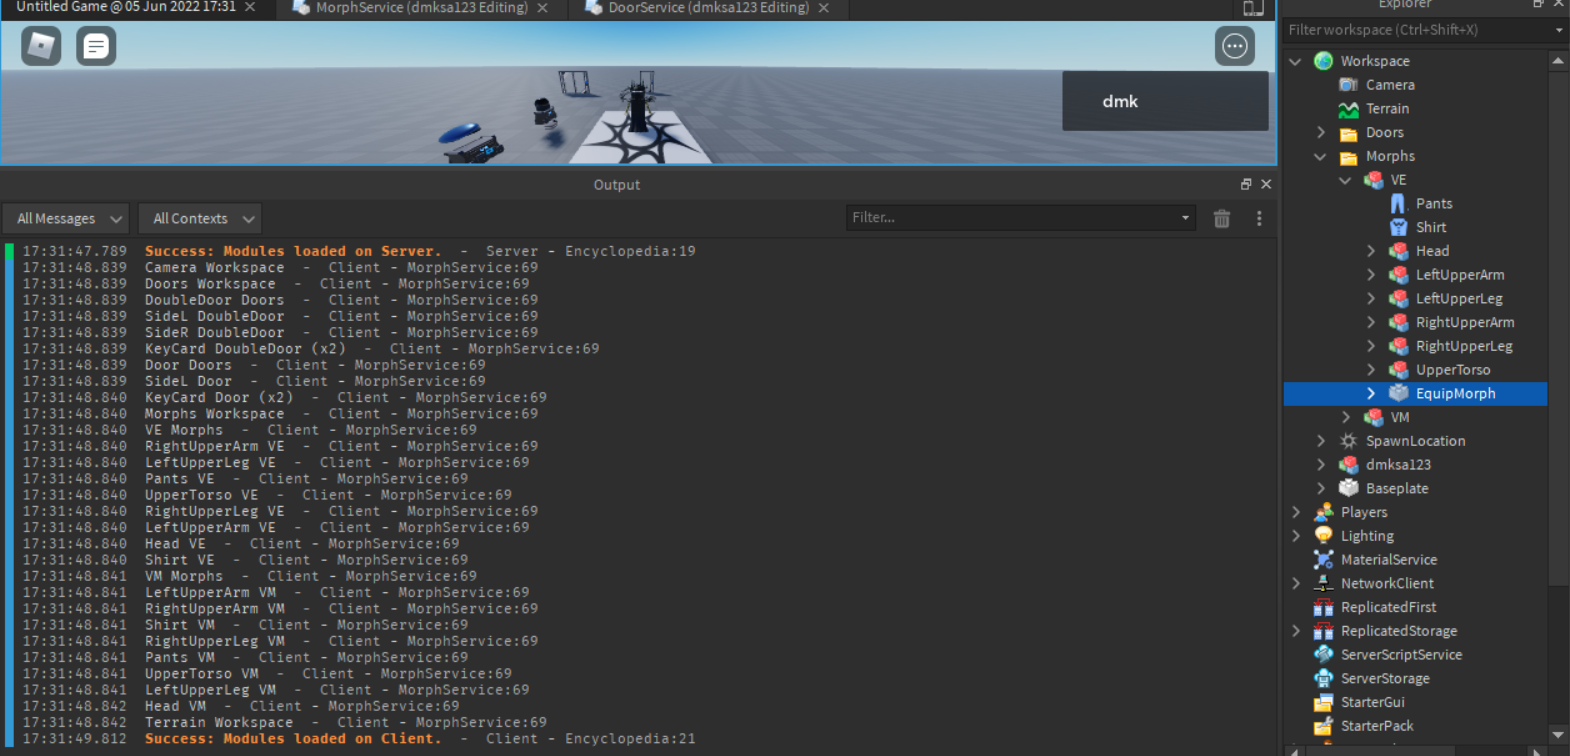Click the Explorer scrollbar down arrow
Viewport: 1570px width, 756px height.
coord(1558,735)
